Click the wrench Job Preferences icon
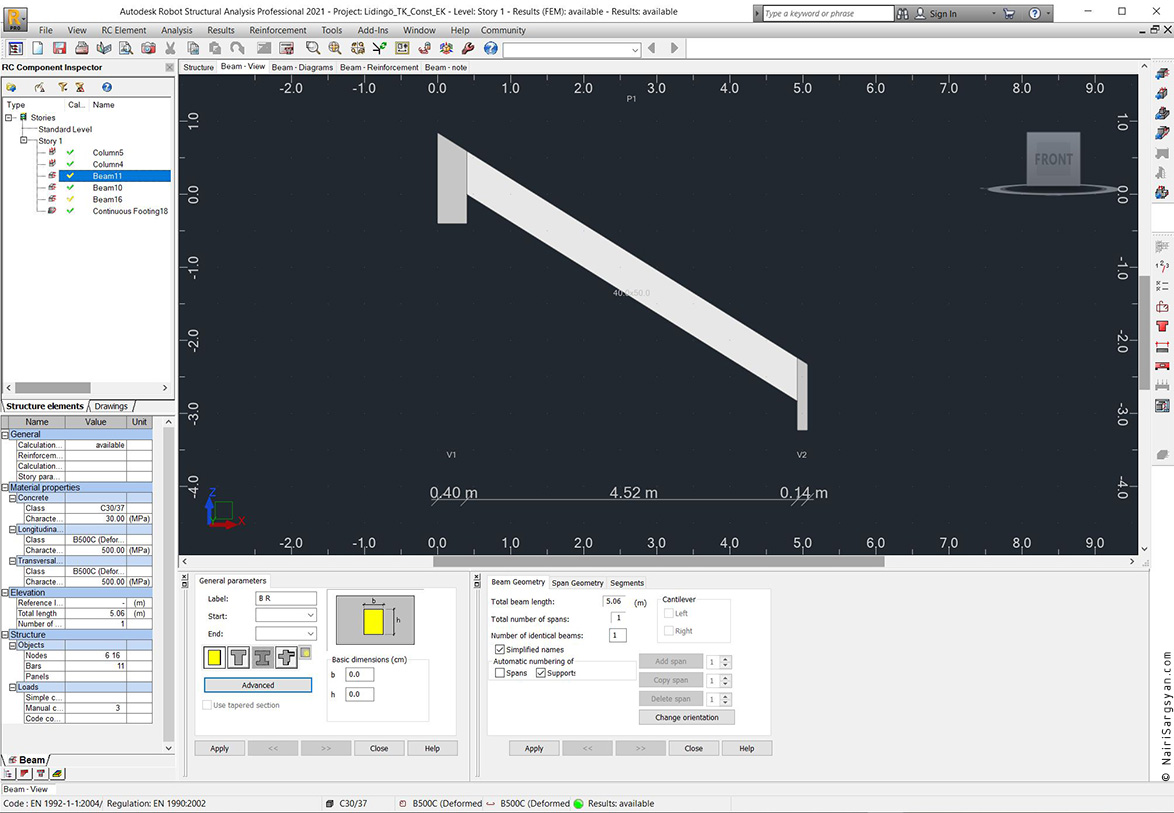The height and width of the screenshot is (813, 1174). pyautogui.click(x=468, y=48)
